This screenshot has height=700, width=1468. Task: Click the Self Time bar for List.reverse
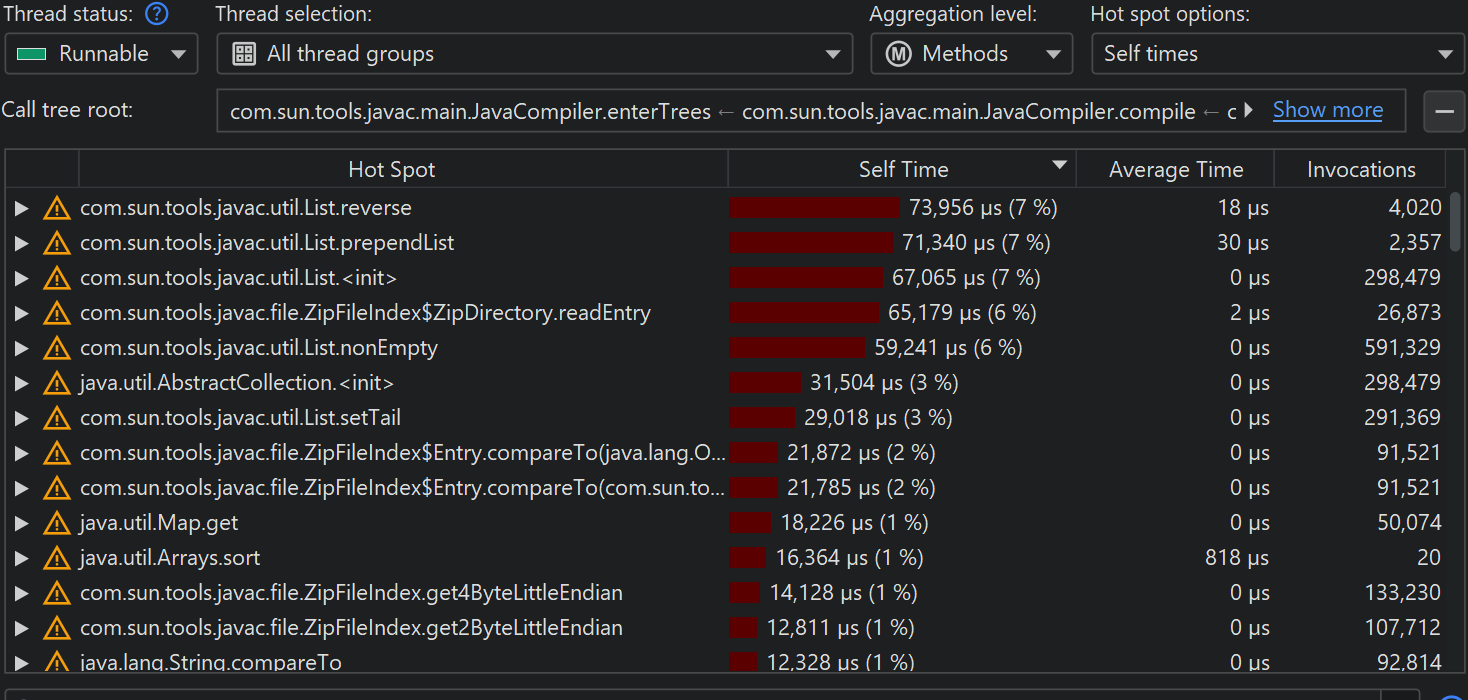814,208
